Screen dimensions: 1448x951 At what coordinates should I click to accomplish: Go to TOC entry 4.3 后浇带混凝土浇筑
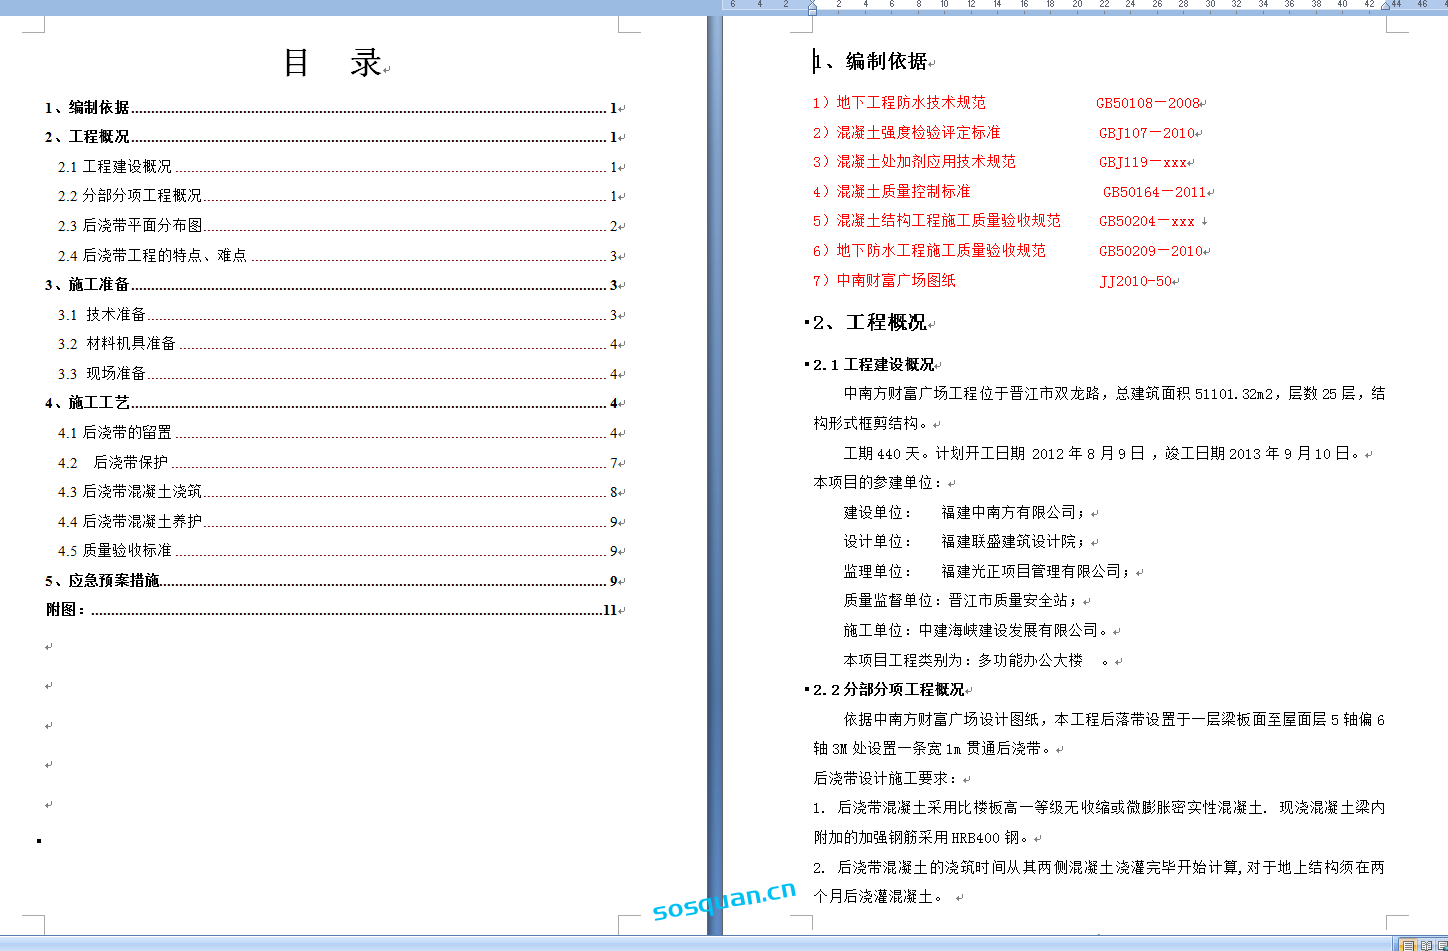click(x=130, y=492)
